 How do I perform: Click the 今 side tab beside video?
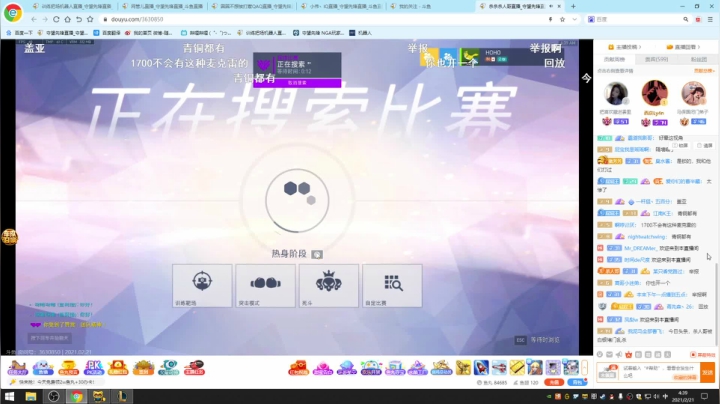click(x=586, y=78)
